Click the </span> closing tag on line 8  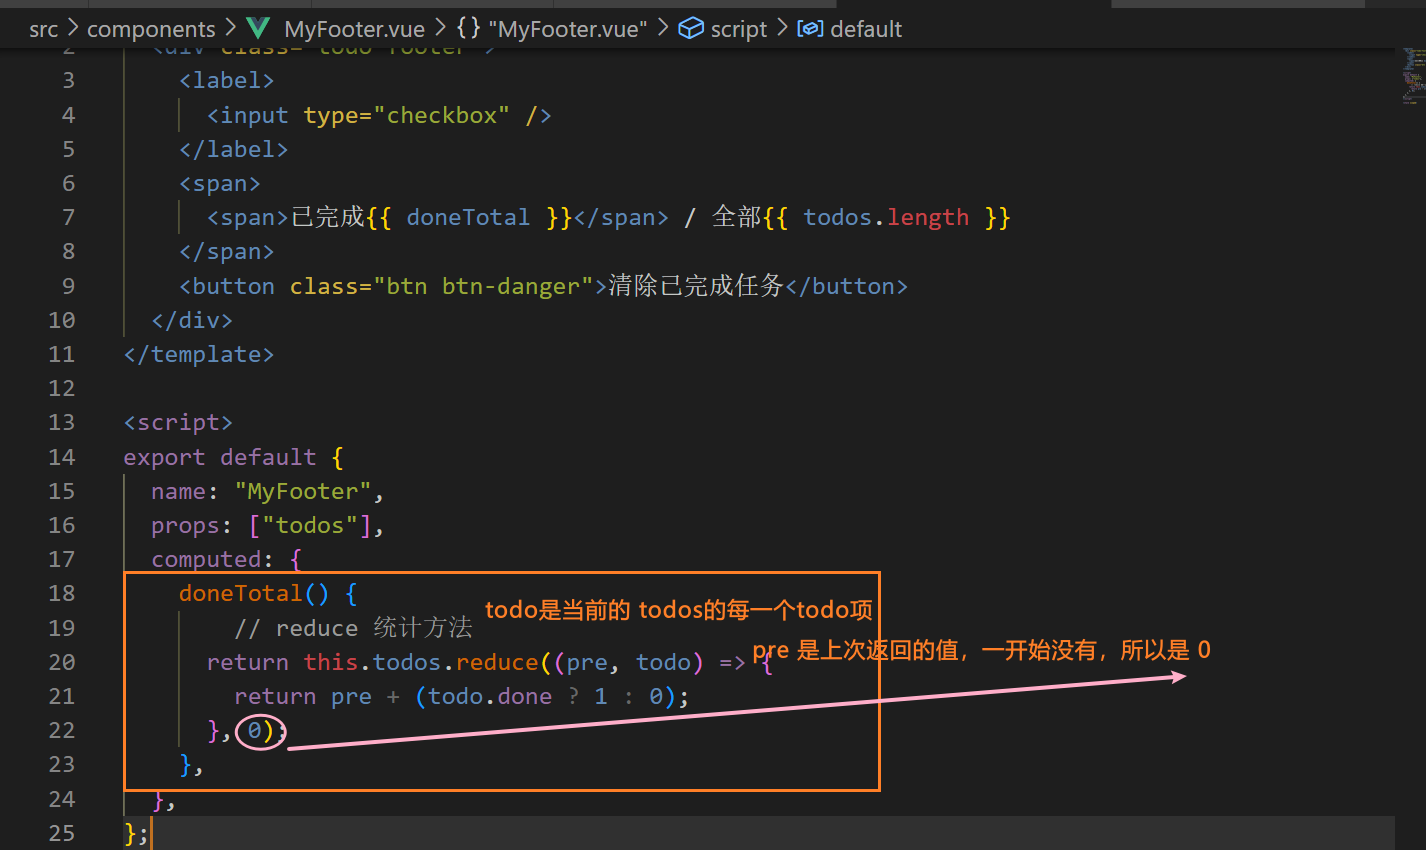coord(226,252)
